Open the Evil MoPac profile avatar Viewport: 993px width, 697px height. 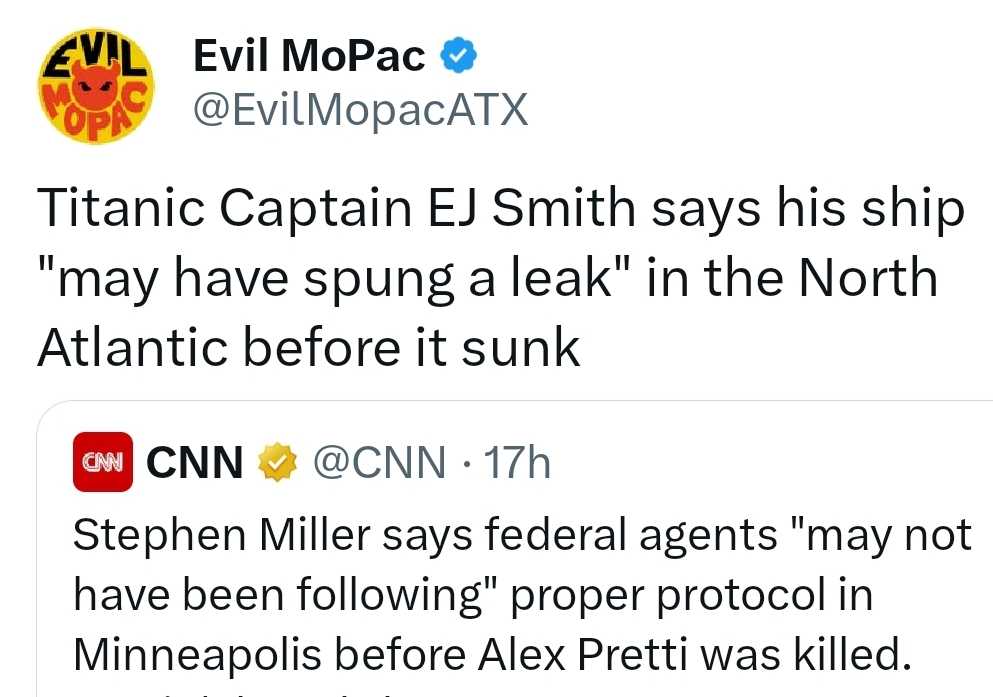(x=95, y=88)
